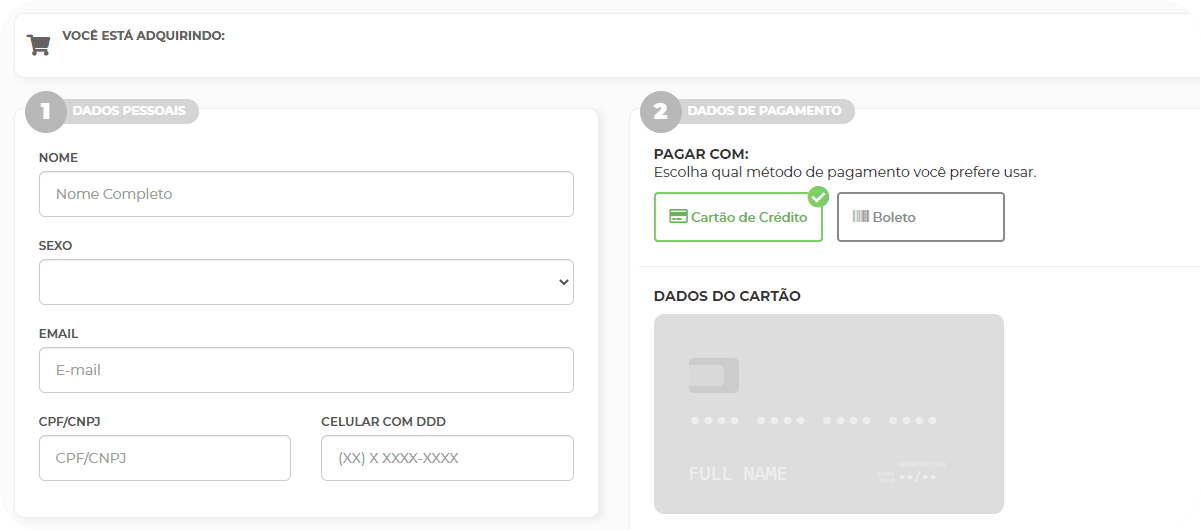Click into the E-mail input field
Viewport: 1201px width, 531px height.
306,370
